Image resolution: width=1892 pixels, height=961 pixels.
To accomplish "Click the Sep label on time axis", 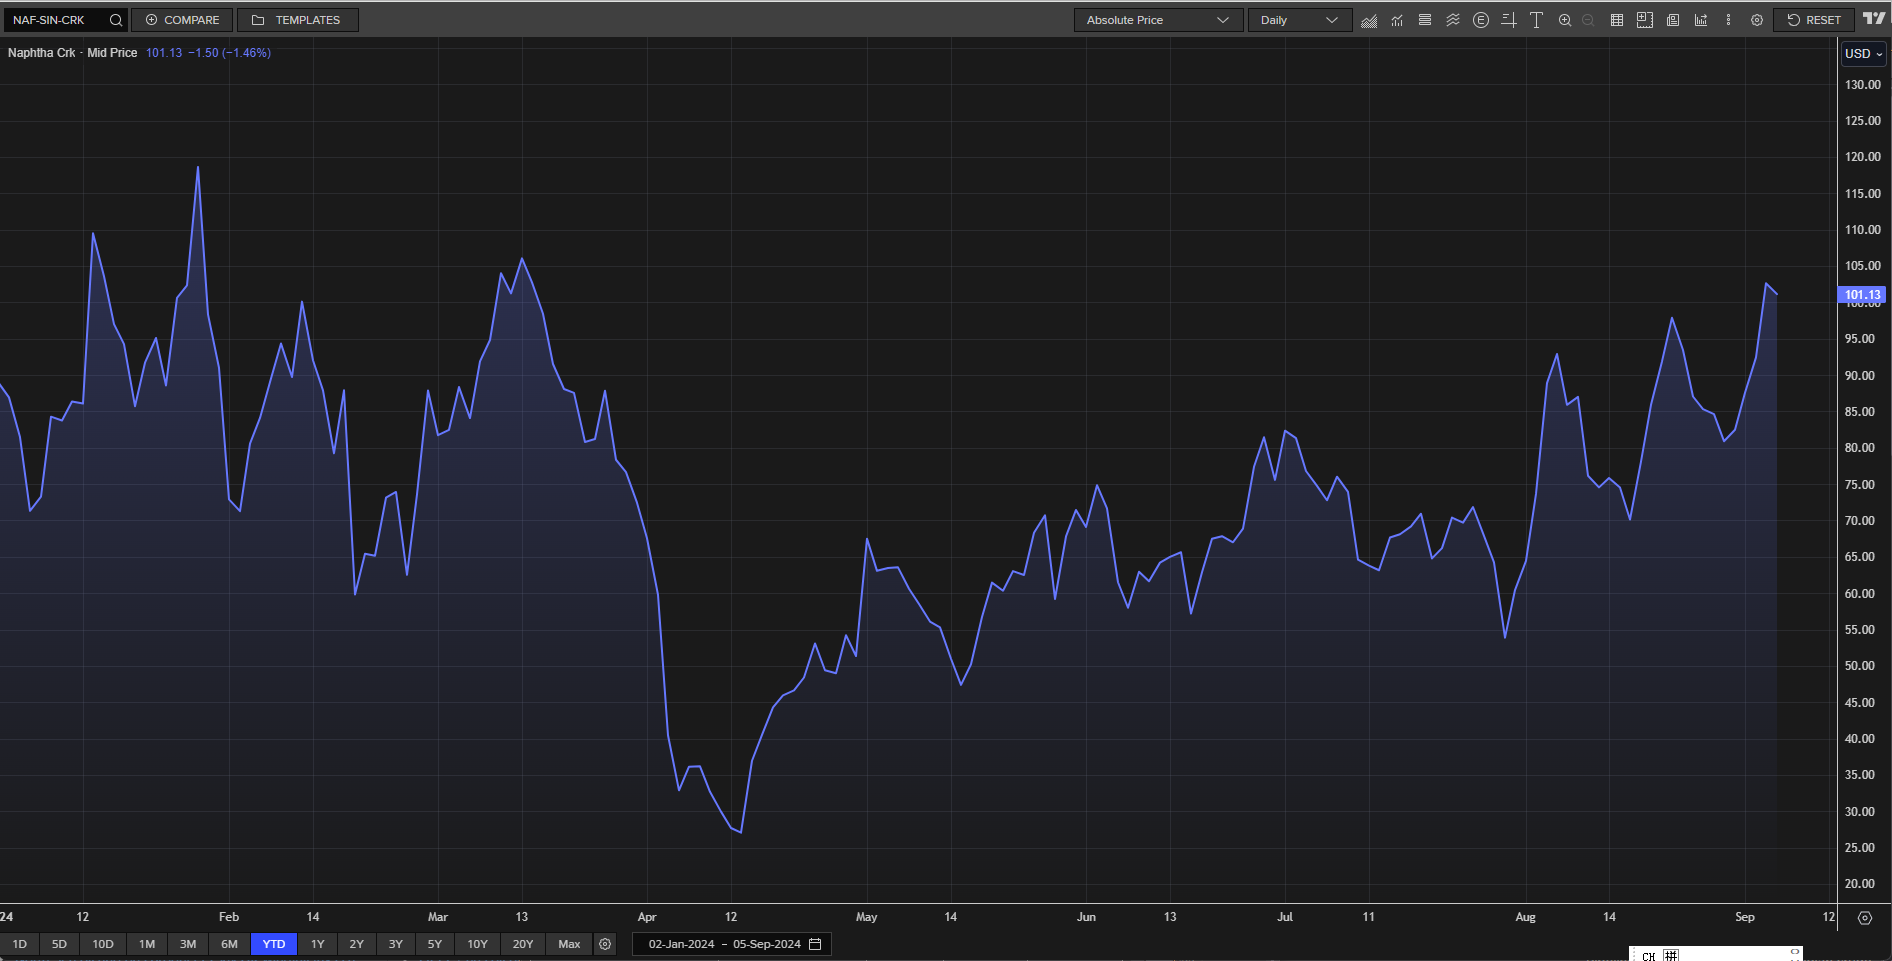I will point(1745,917).
